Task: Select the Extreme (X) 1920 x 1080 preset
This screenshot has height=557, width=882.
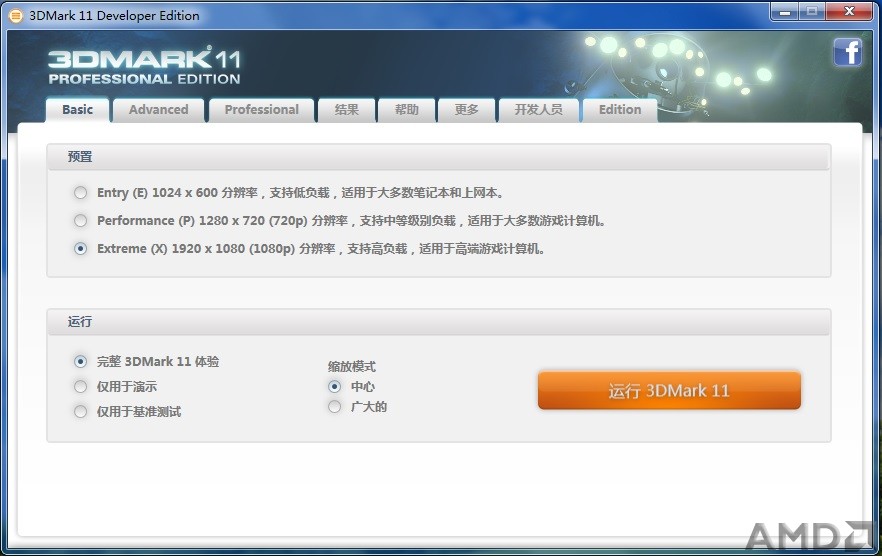Action: [x=80, y=249]
